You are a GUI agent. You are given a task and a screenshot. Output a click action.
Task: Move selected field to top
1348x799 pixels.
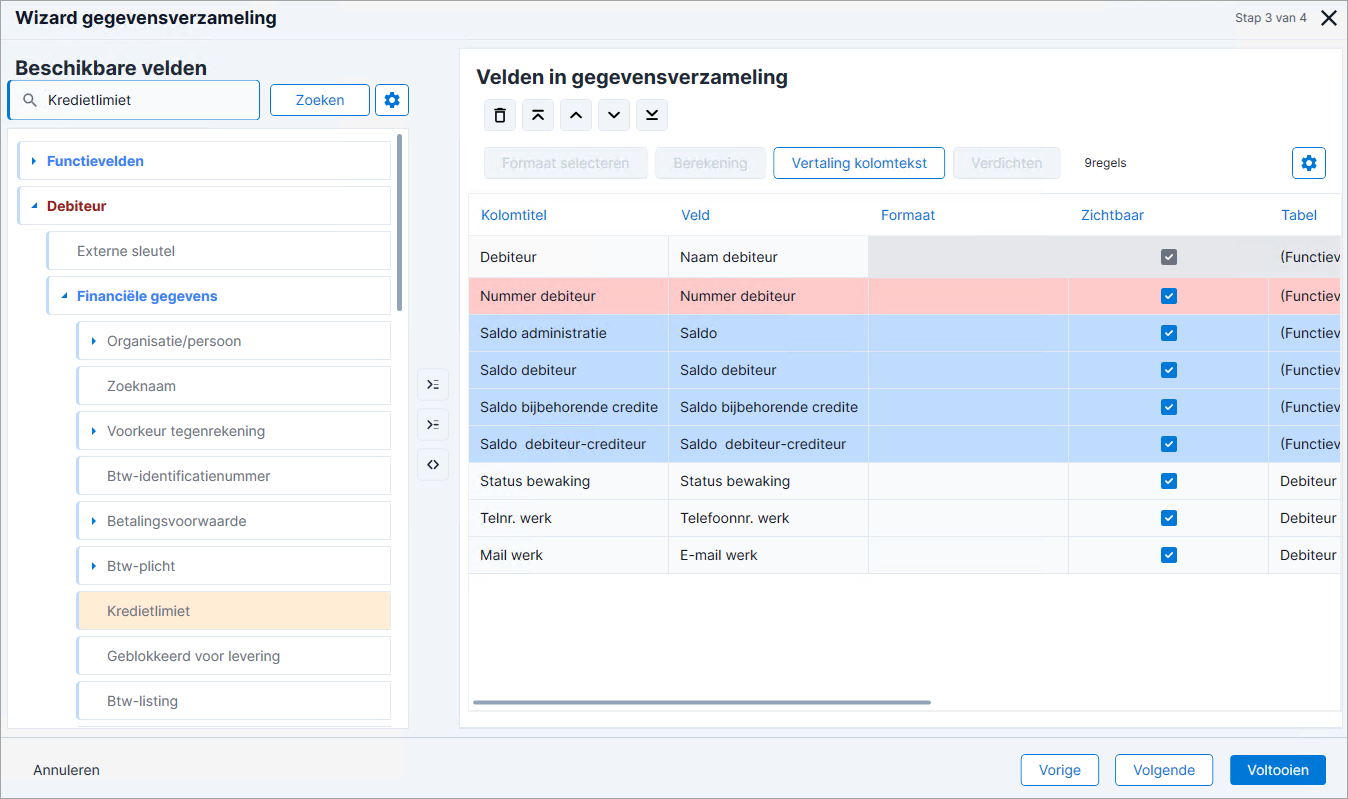[538, 115]
